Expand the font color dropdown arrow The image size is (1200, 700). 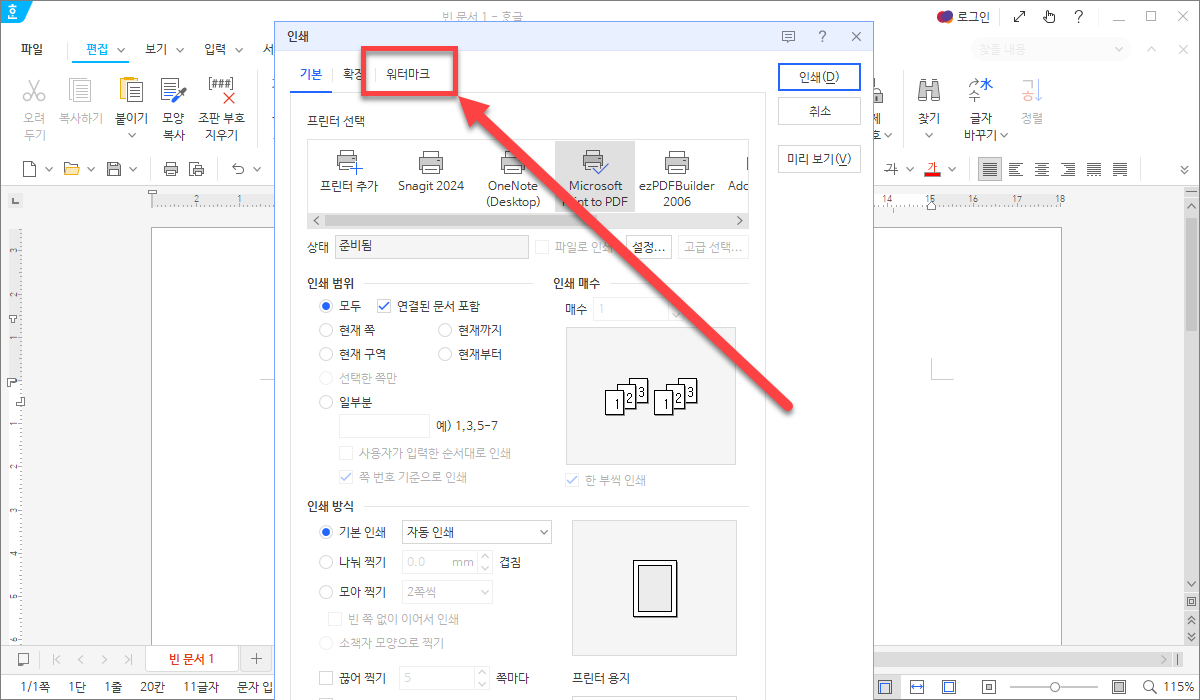pyautogui.click(x=952, y=169)
